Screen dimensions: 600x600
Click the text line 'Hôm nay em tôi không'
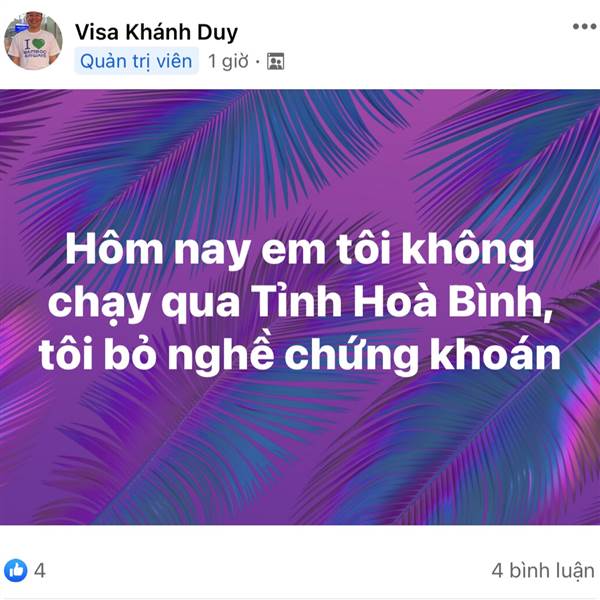(x=300, y=250)
